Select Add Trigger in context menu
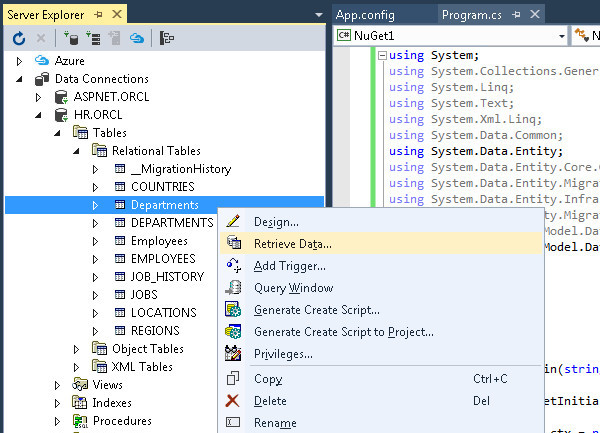600x433 pixels. point(289,266)
